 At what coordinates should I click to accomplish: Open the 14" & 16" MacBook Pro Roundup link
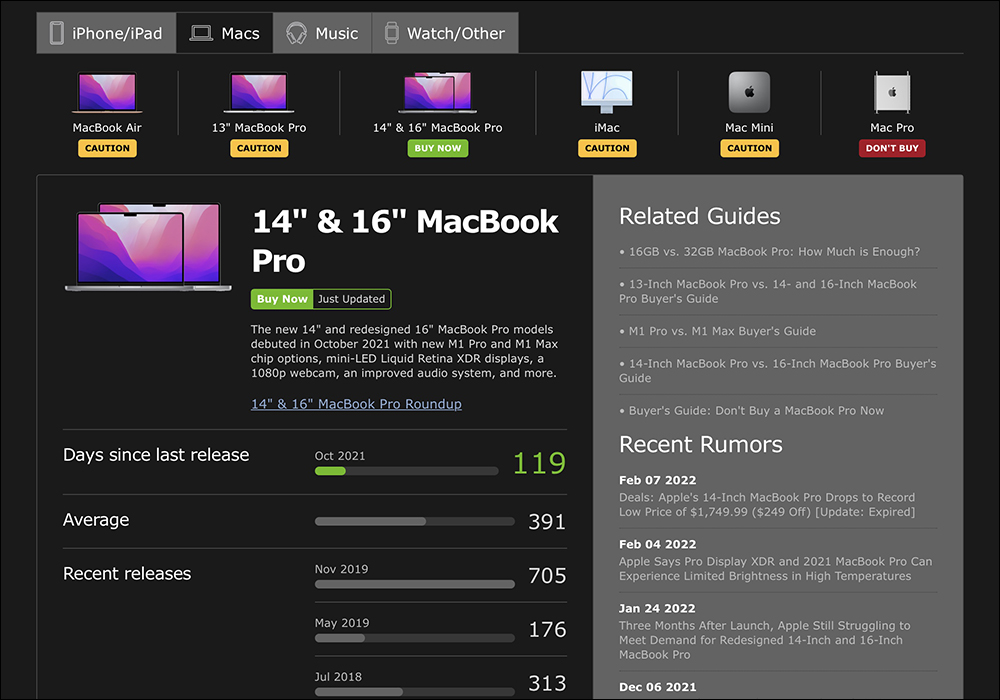pos(356,404)
